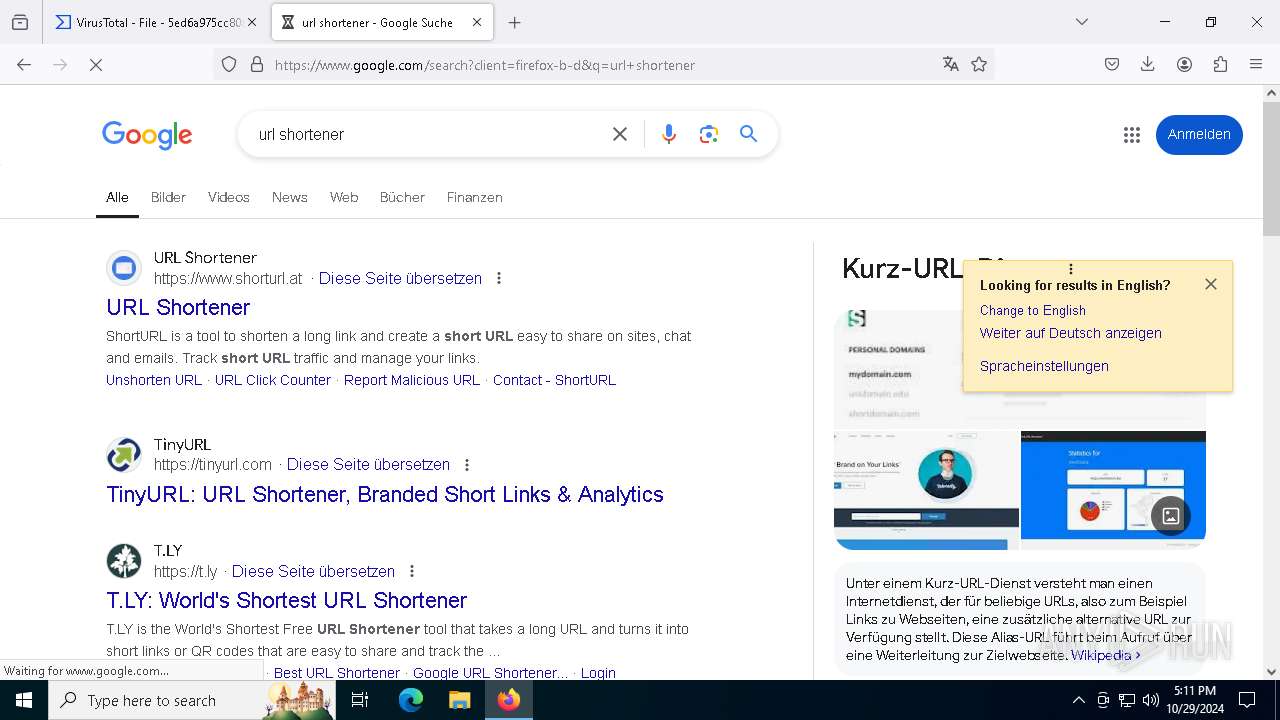
Task: Submit search with magnifier icon
Action: 748,134
